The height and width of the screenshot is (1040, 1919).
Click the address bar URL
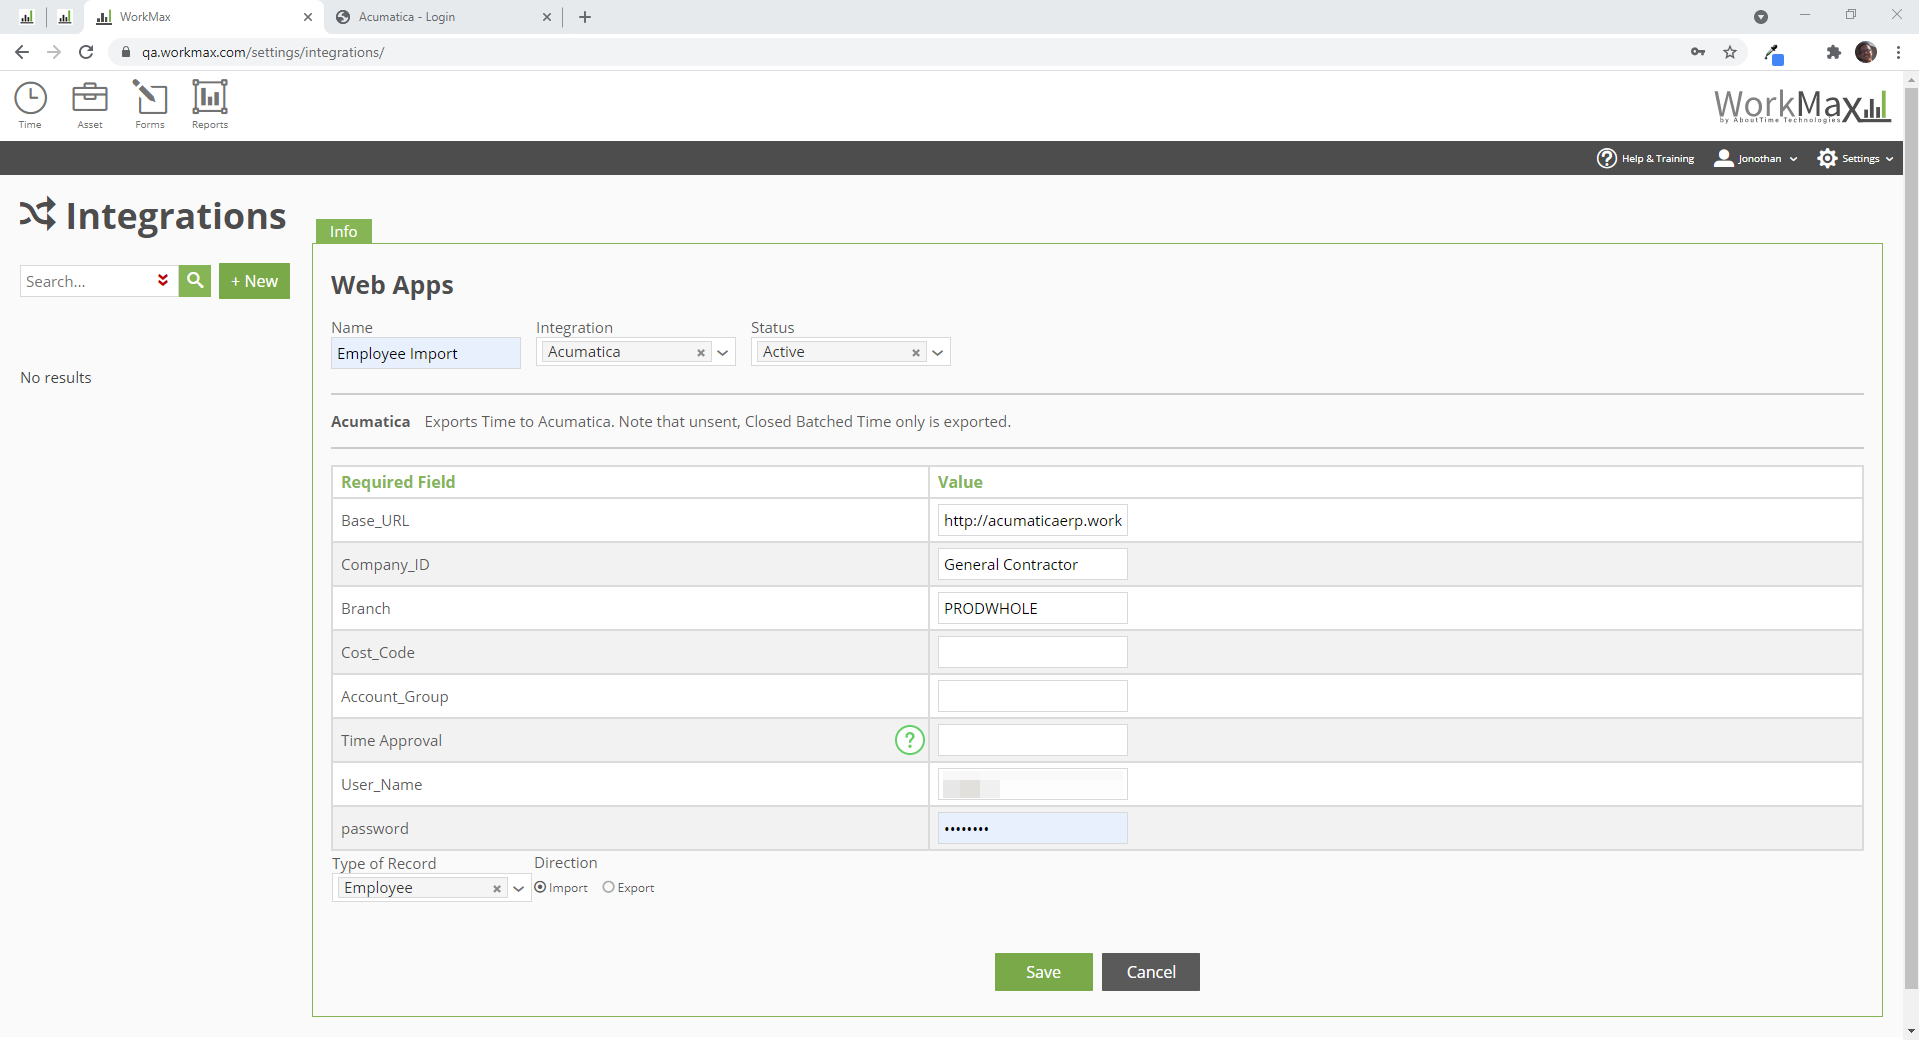point(263,52)
